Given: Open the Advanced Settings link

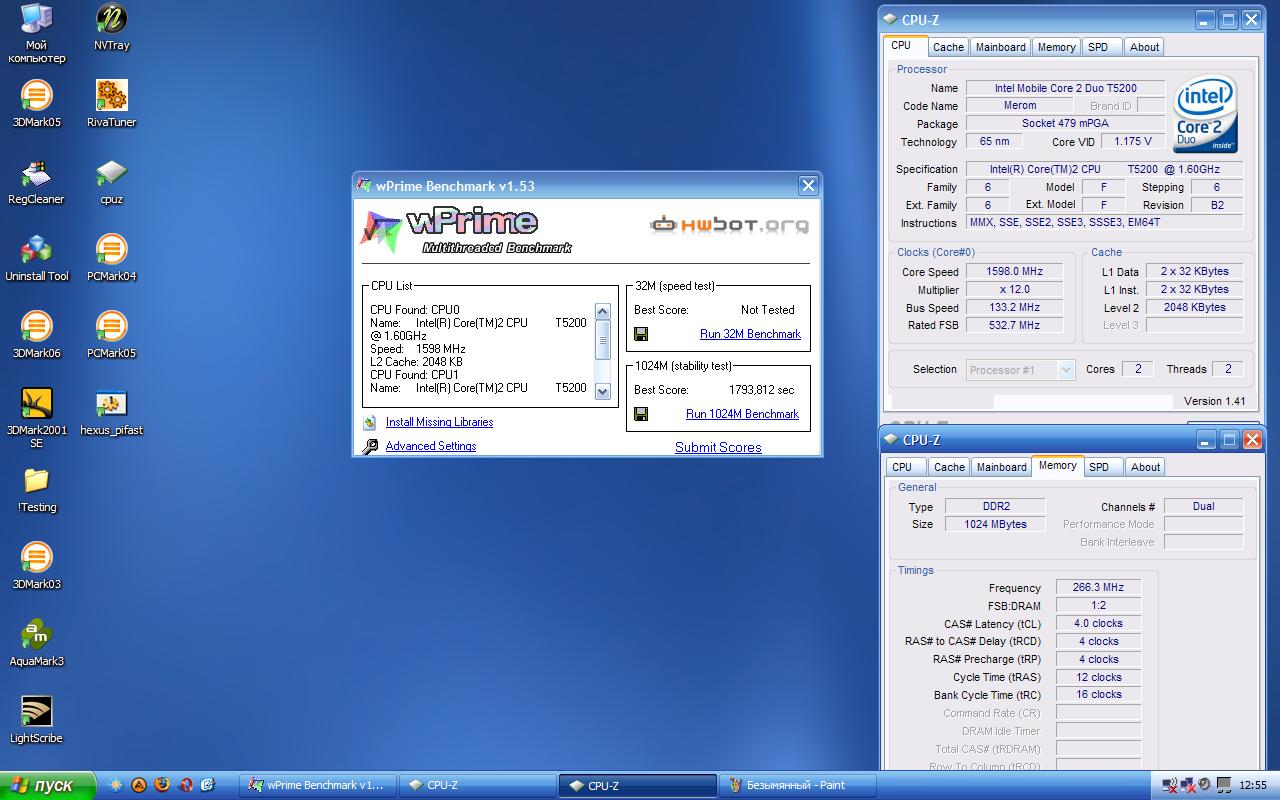Looking at the screenshot, I should [x=431, y=446].
